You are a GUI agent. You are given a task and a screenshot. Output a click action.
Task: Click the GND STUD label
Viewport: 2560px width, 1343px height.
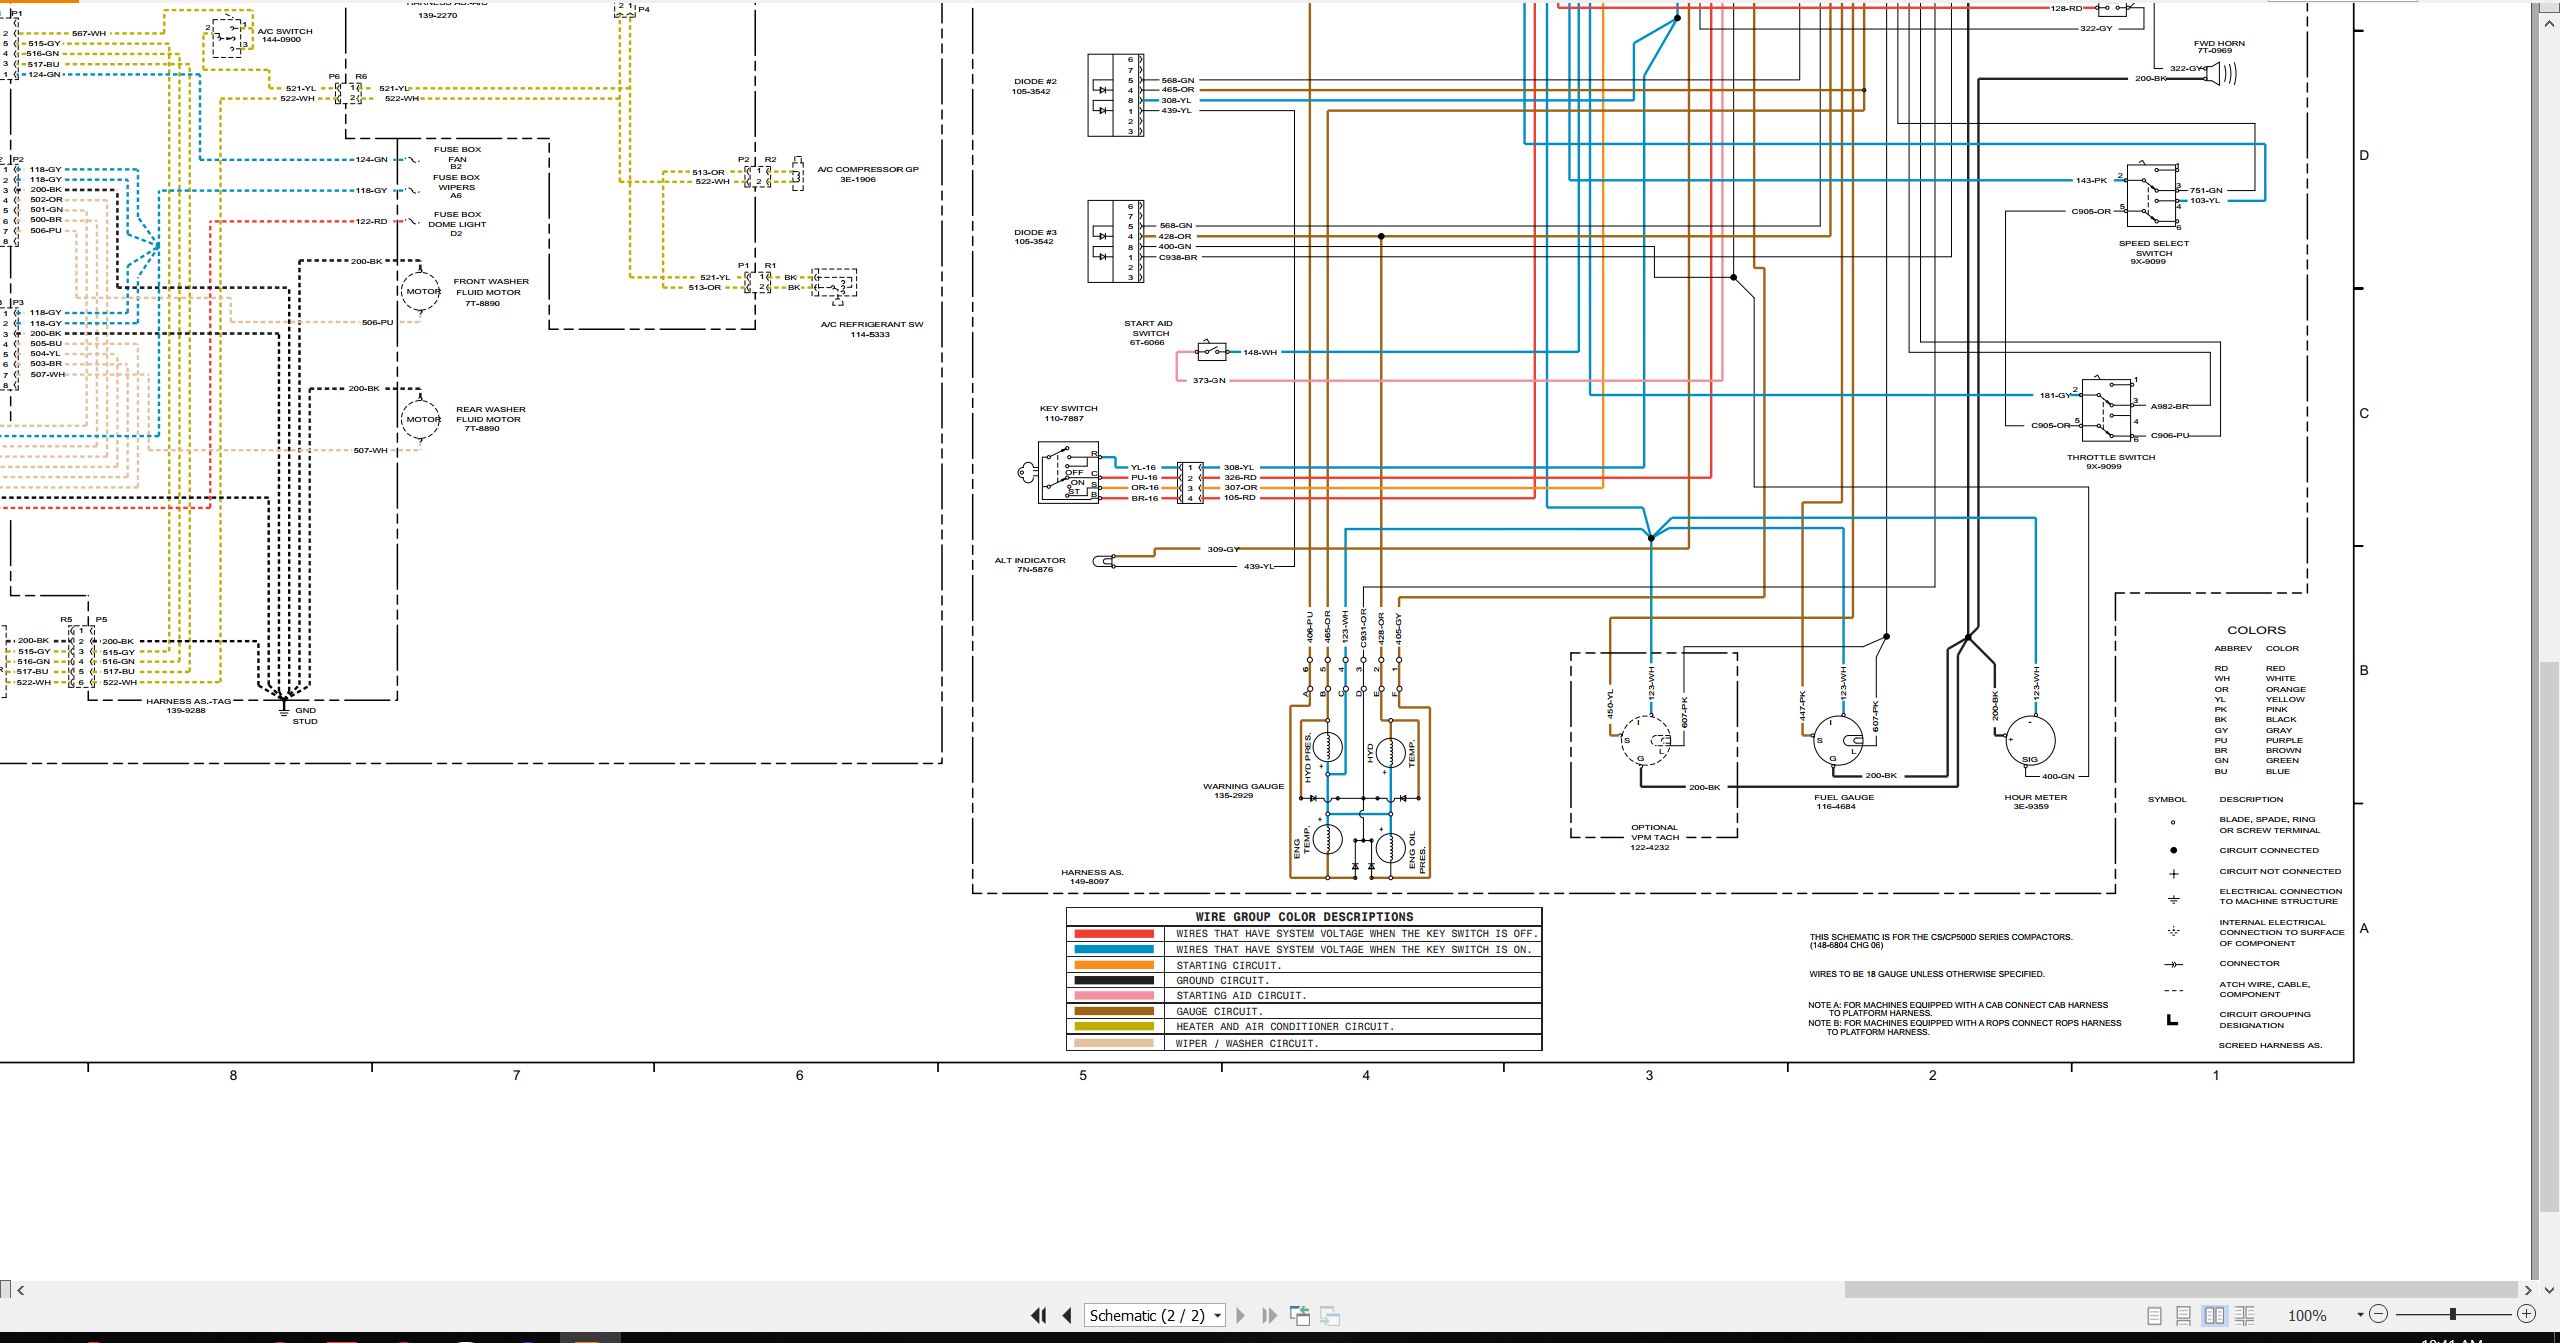[305, 716]
